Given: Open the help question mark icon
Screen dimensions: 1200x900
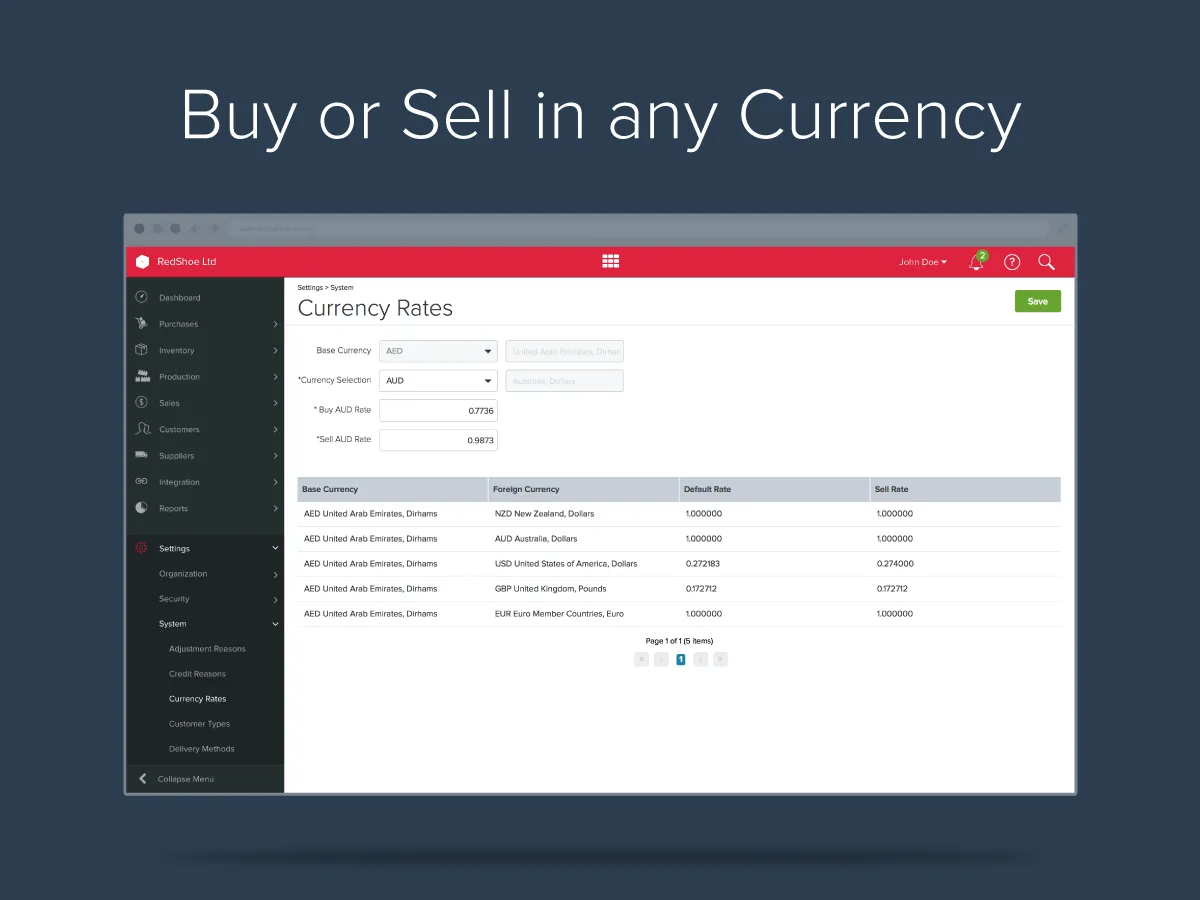Looking at the screenshot, I should point(1012,262).
